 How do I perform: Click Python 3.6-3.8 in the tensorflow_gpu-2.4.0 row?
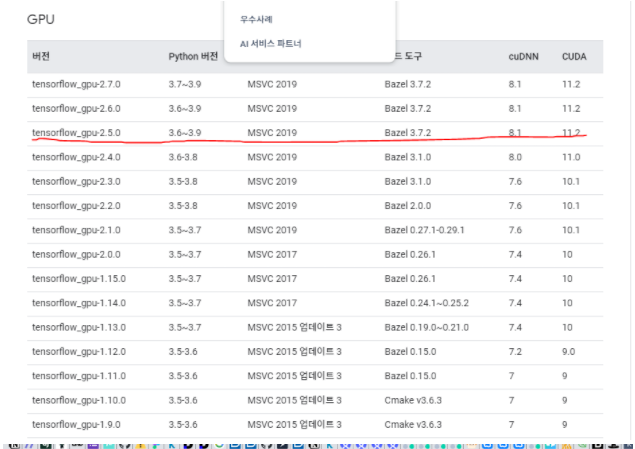(x=183, y=157)
